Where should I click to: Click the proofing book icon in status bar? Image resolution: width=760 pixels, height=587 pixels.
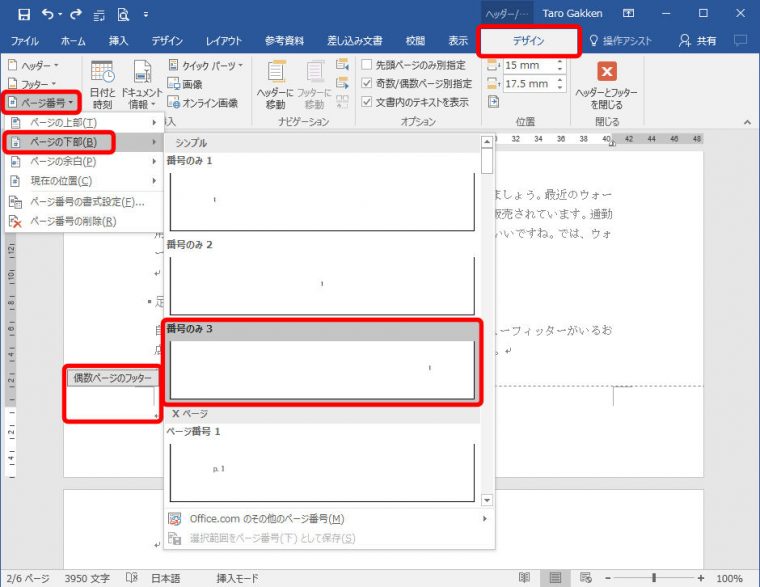131,577
